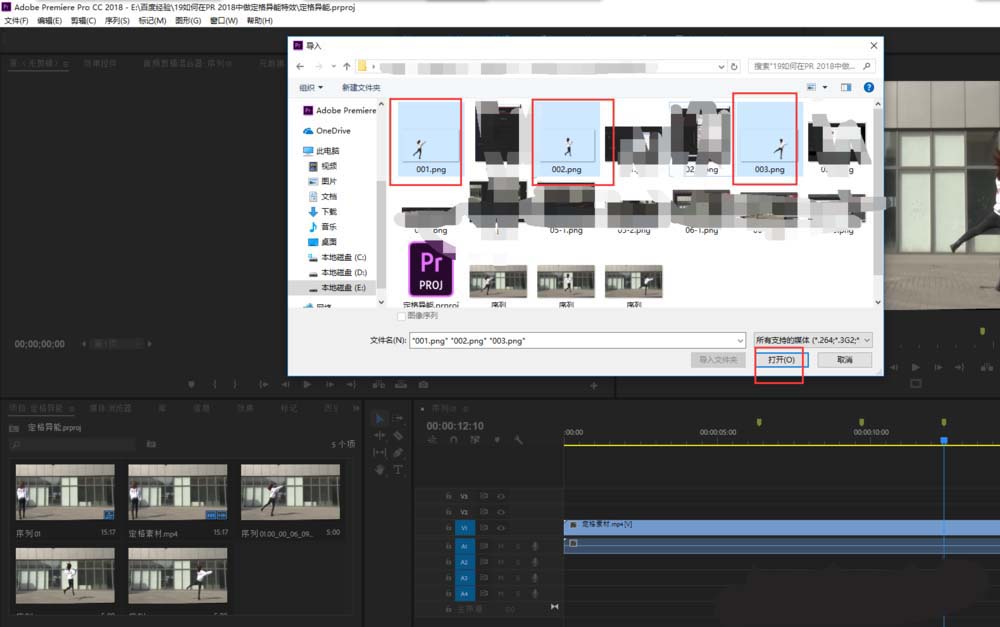This screenshot has width=1000, height=627.
Task: Select the Type (T) tool
Action: pyautogui.click(x=398, y=469)
